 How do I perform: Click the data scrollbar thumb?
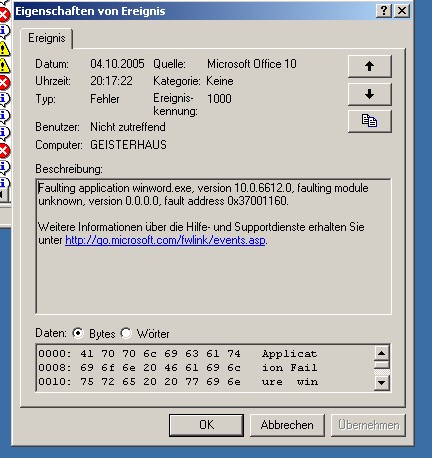(382, 364)
